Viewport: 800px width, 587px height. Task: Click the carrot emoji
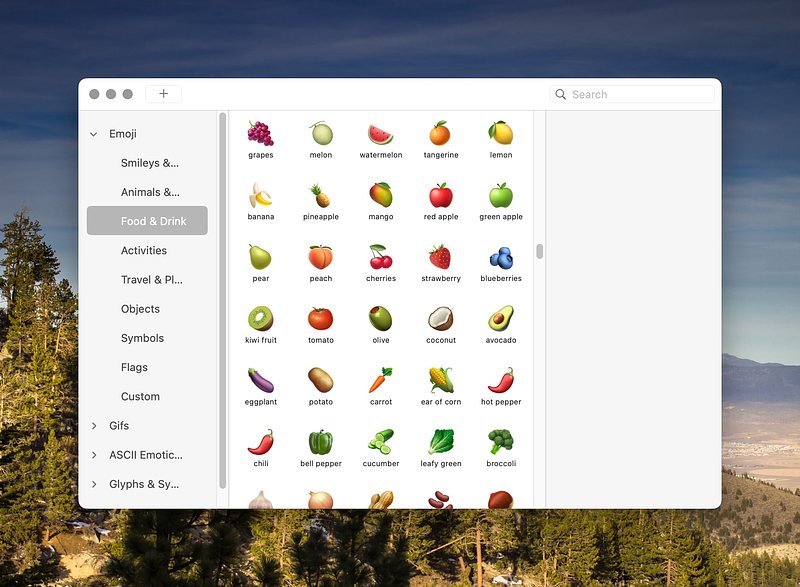point(381,380)
